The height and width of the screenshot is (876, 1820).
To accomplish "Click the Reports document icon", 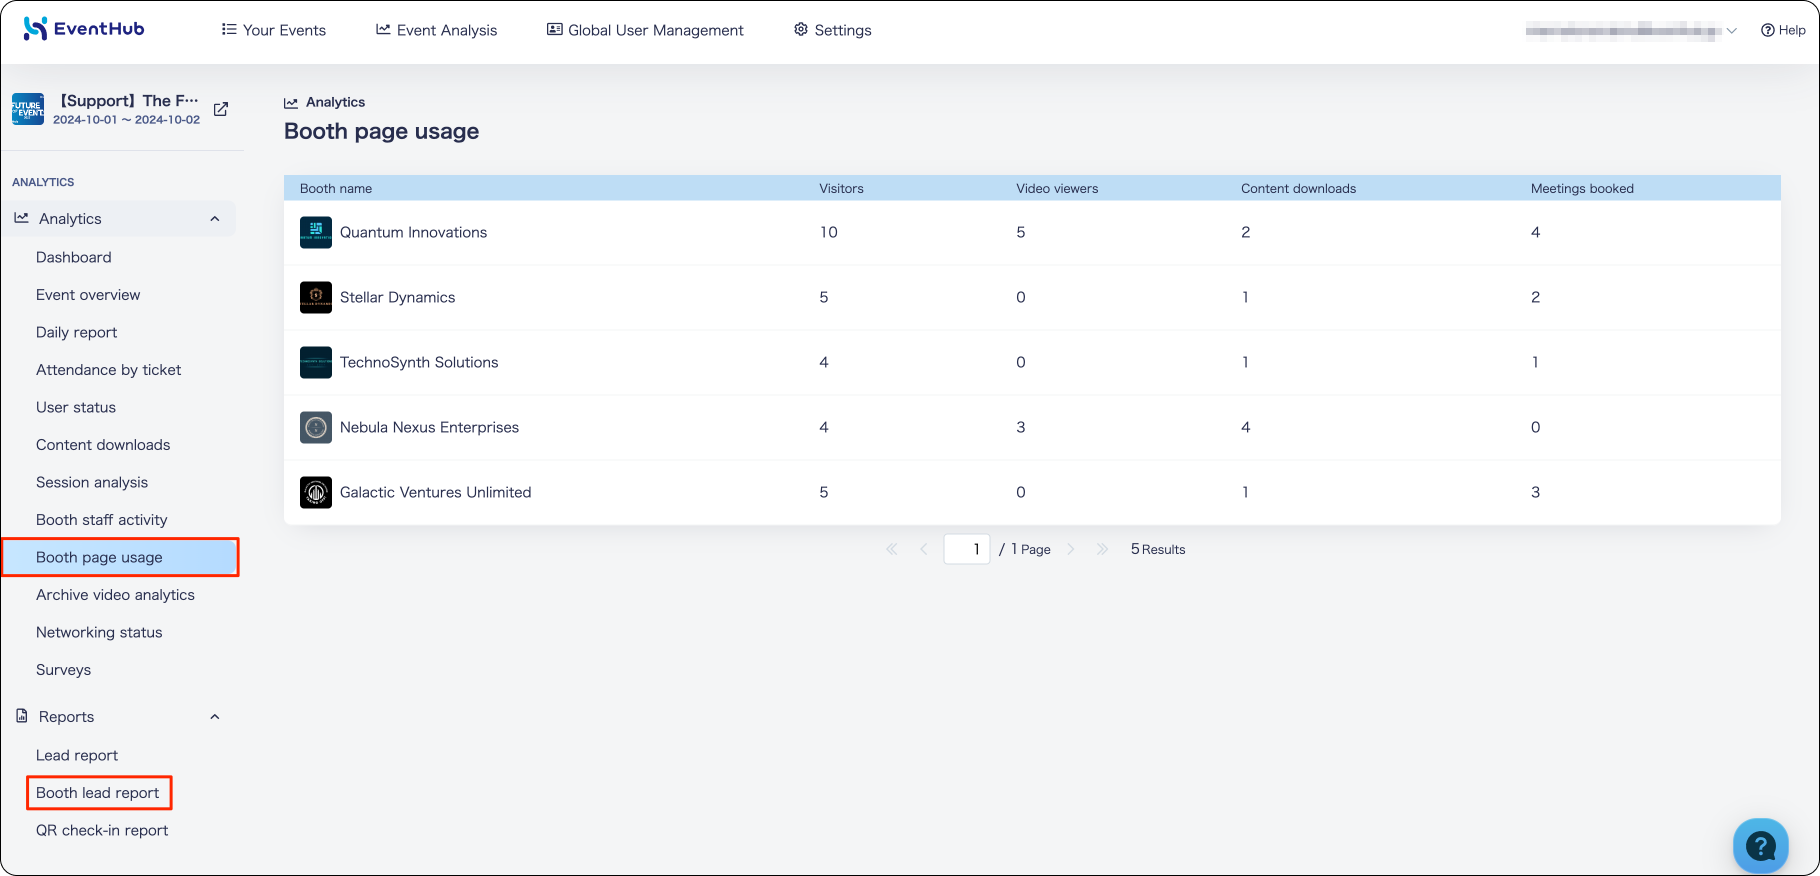I will point(22,716).
